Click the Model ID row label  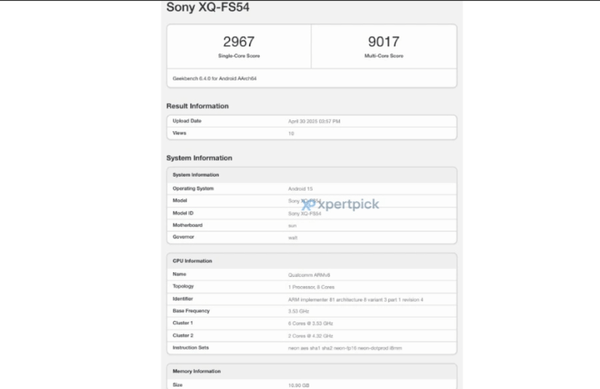pyautogui.click(x=183, y=213)
